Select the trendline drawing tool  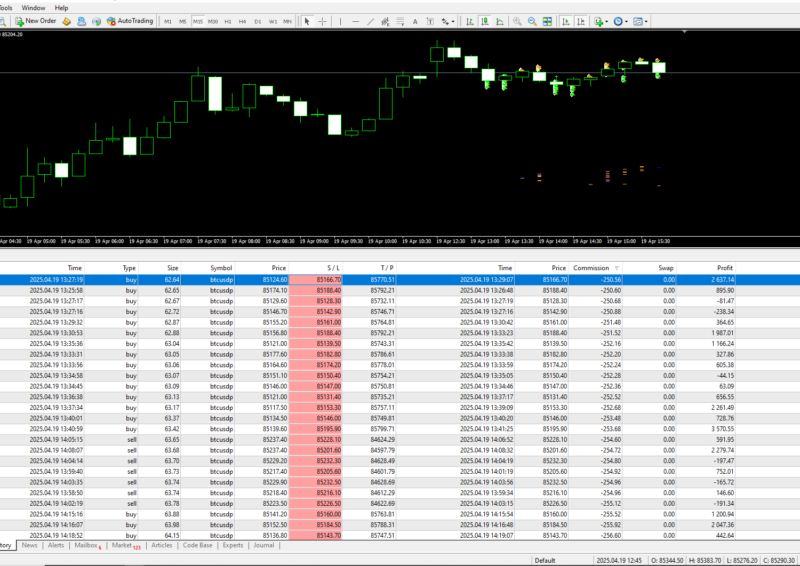(x=368, y=20)
